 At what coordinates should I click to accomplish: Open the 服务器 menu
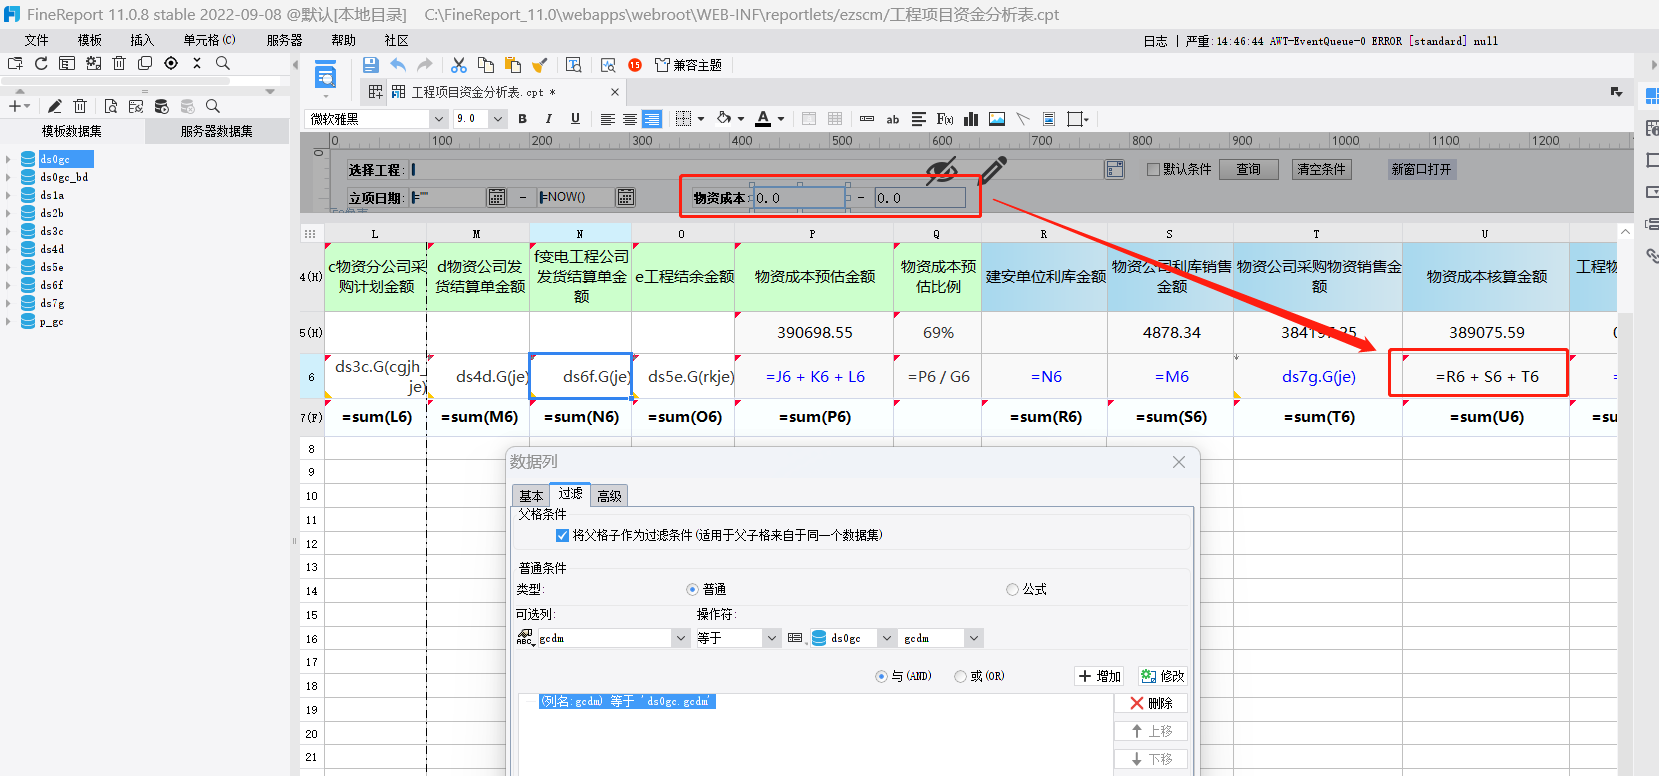point(285,40)
